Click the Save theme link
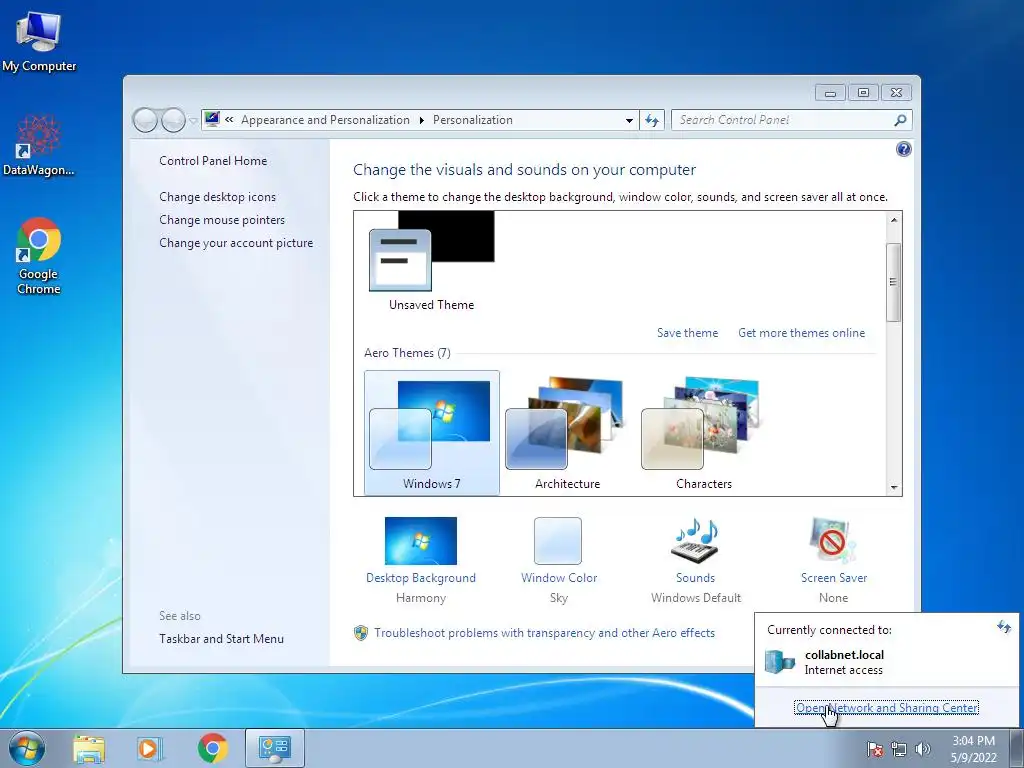The image size is (1024, 768). pyautogui.click(x=687, y=332)
